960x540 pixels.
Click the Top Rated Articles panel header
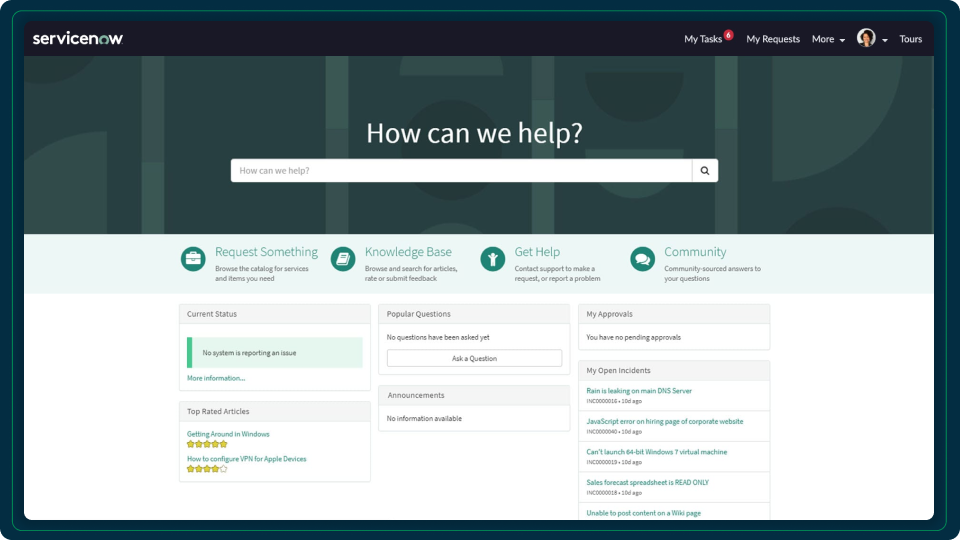[275, 411]
